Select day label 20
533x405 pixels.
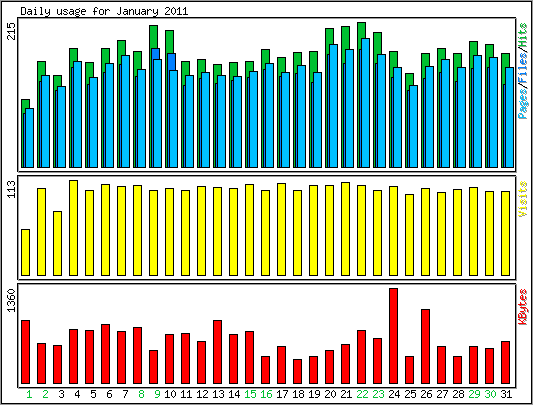(330, 394)
